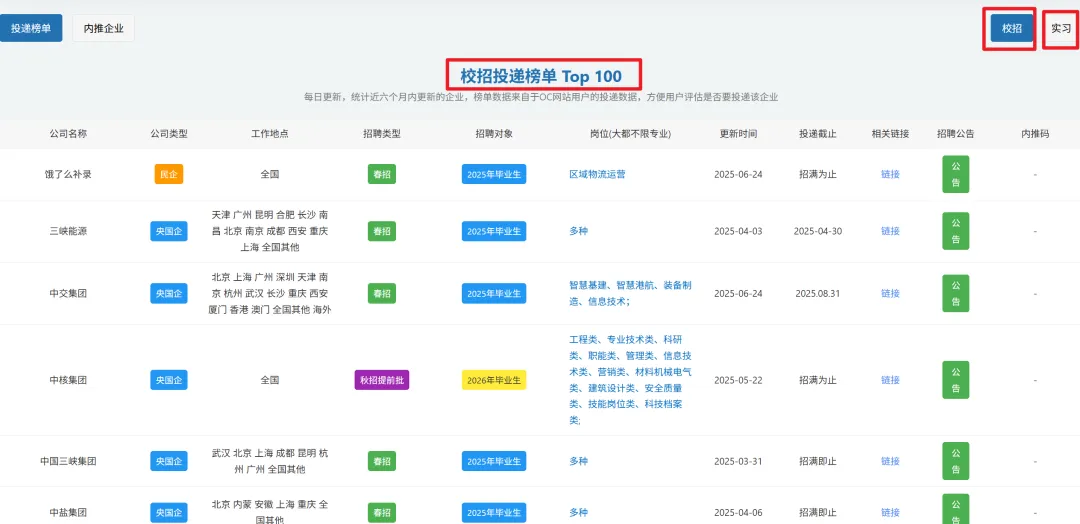Image resolution: width=1080 pixels, height=524 pixels.
Task: Open 链接 for 三峡能源
Action: (x=891, y=231)
